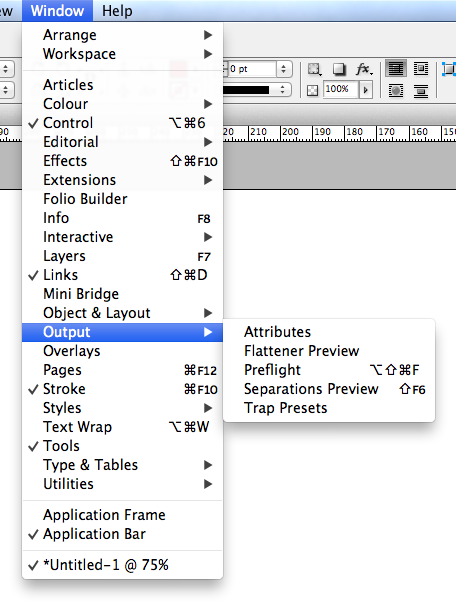Image resolution: width=456 pixels, height=614 pixels.
Task: Select the No text wrap icon
Action: click(396, 69)
